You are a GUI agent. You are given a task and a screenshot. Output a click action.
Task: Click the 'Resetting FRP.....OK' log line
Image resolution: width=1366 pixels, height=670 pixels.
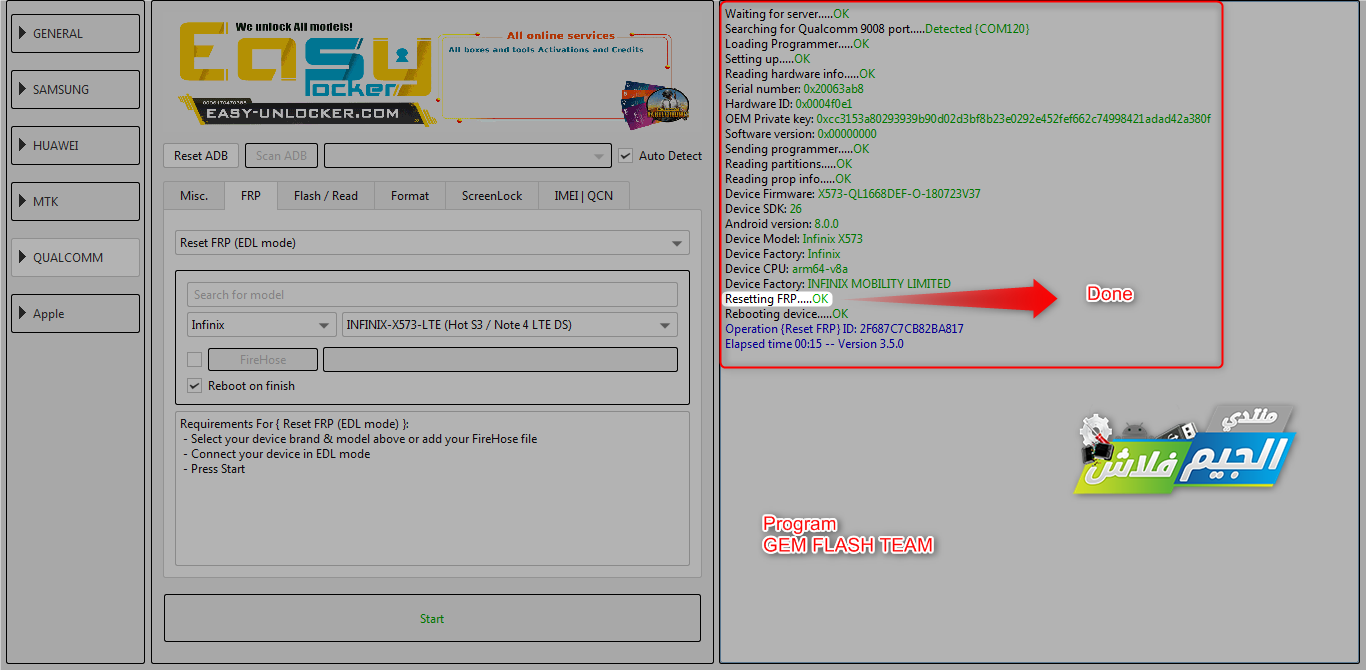point(777,298)
